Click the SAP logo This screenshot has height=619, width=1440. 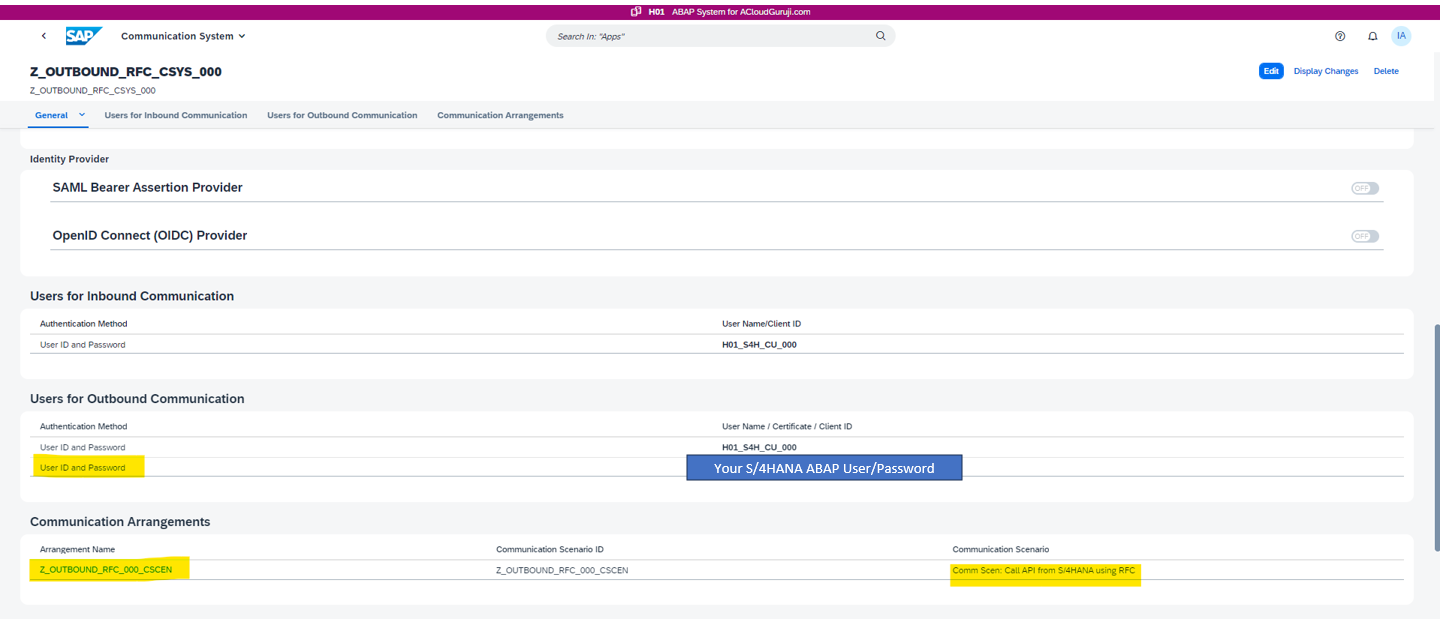pos(83,36)
